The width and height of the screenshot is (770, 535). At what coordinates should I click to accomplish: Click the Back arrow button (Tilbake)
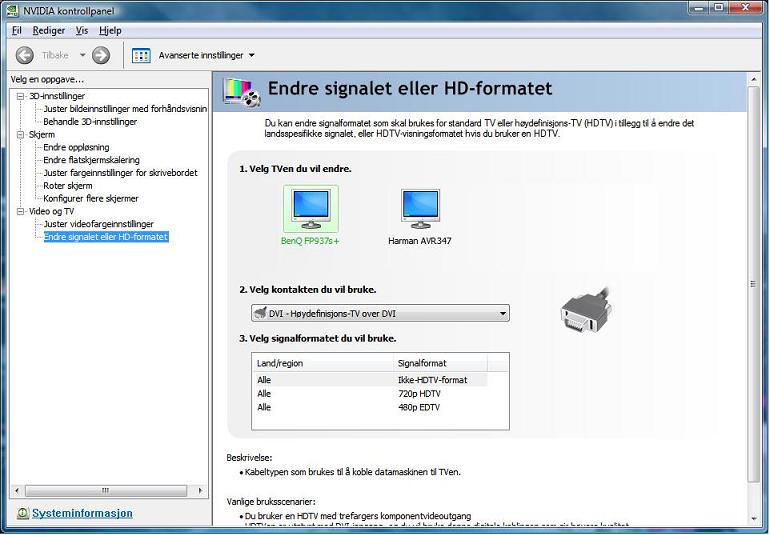click(x=25, y=55)
